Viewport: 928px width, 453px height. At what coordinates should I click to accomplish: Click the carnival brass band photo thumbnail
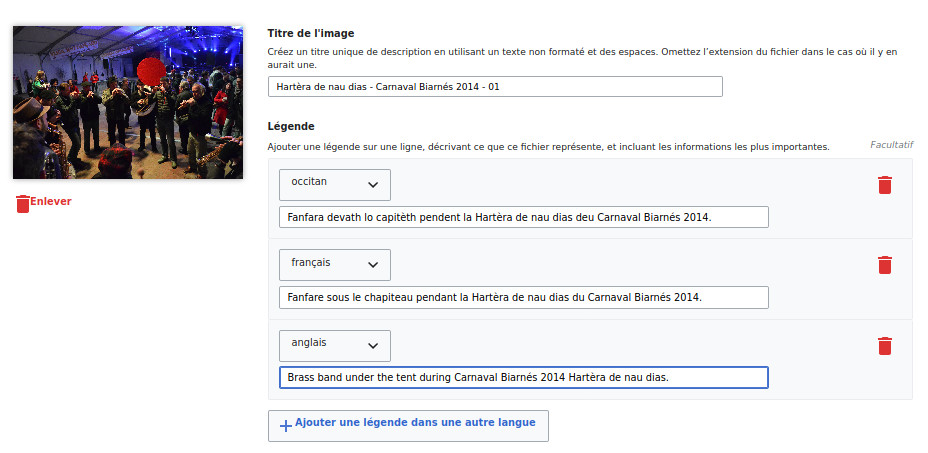coord(128,102)
